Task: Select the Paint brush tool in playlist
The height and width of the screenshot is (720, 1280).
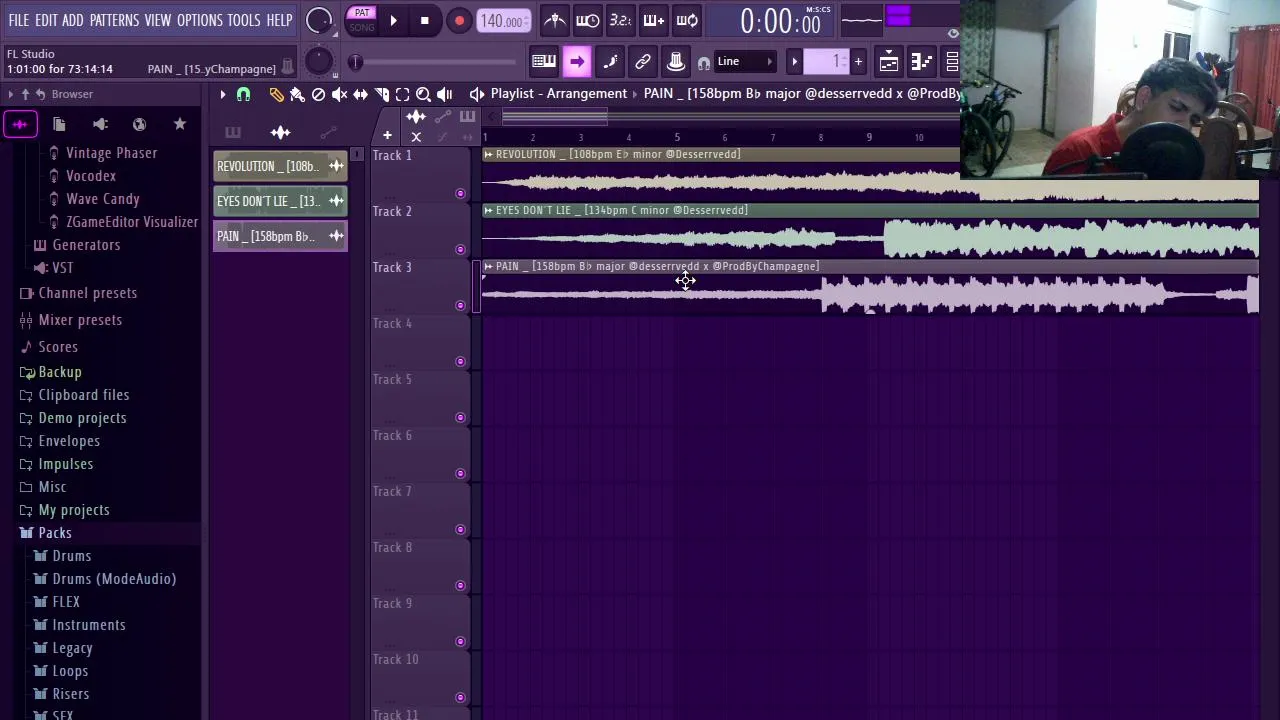Action: (297, 94)
